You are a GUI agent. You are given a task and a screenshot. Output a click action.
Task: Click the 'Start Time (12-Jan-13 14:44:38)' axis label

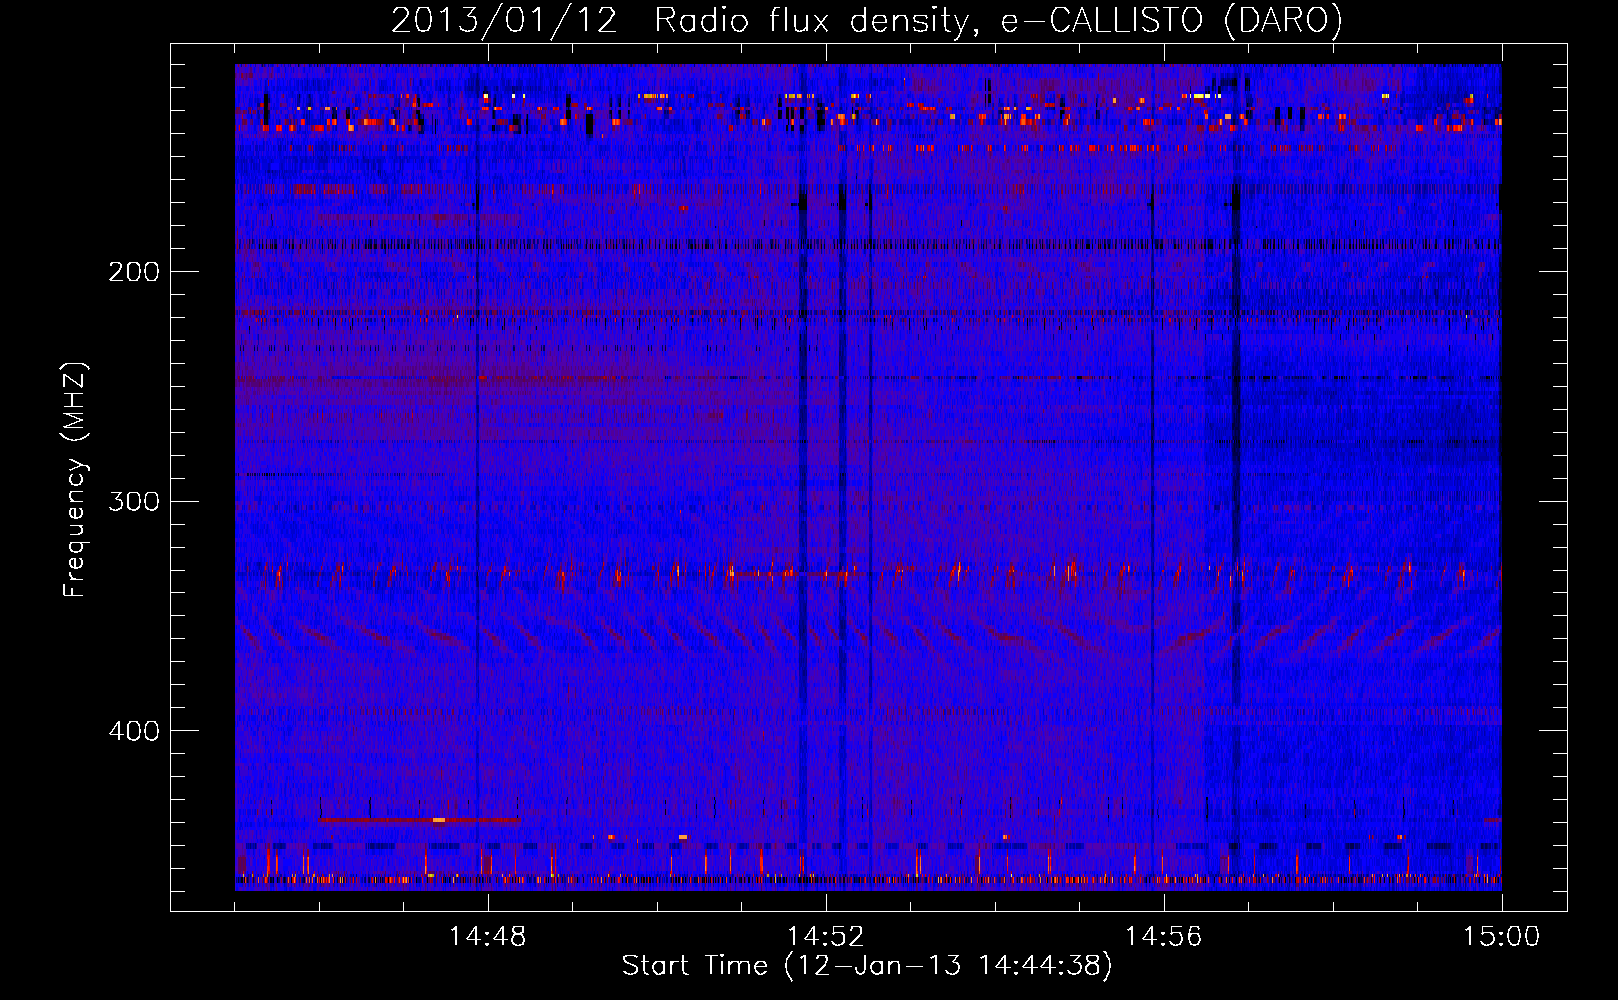(867, 966)
